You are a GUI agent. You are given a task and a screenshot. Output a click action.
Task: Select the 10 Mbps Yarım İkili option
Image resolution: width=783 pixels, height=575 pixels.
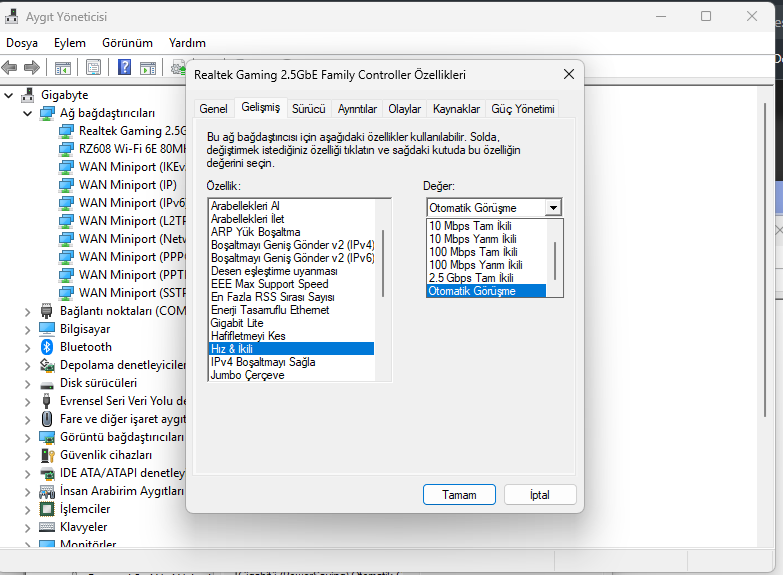point(486,239)
